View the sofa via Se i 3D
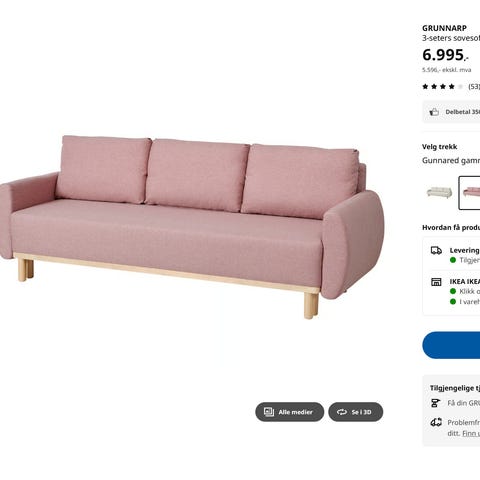 click(355, 412)
